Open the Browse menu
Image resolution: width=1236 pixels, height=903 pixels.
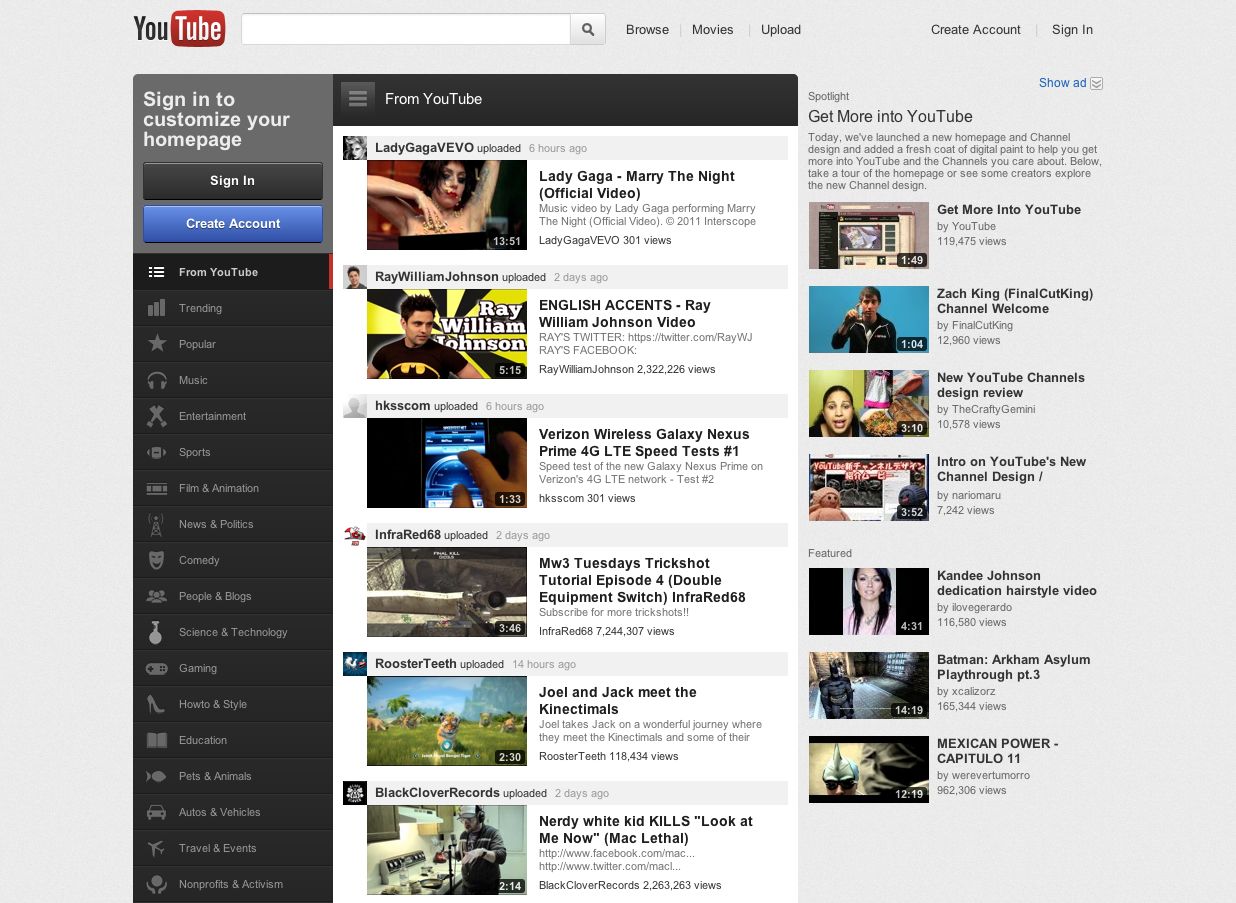click(x=647, y=30)
